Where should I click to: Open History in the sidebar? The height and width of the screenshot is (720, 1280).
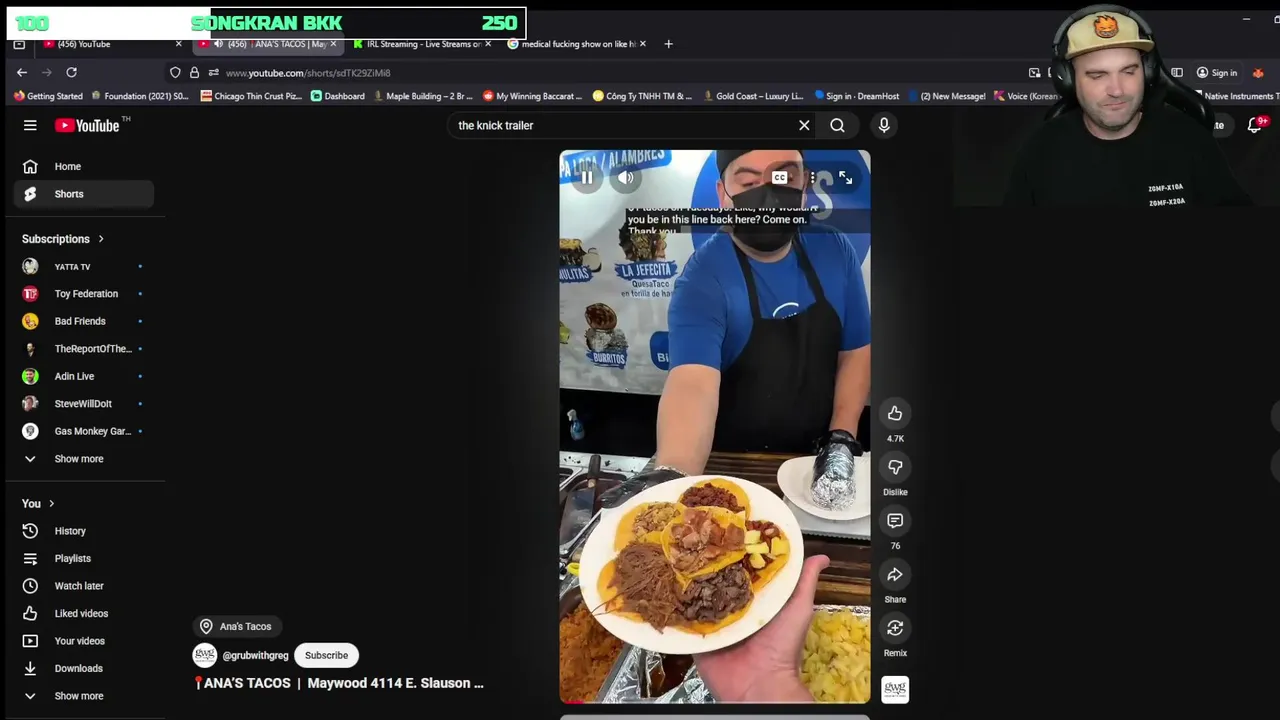point(84,531)
